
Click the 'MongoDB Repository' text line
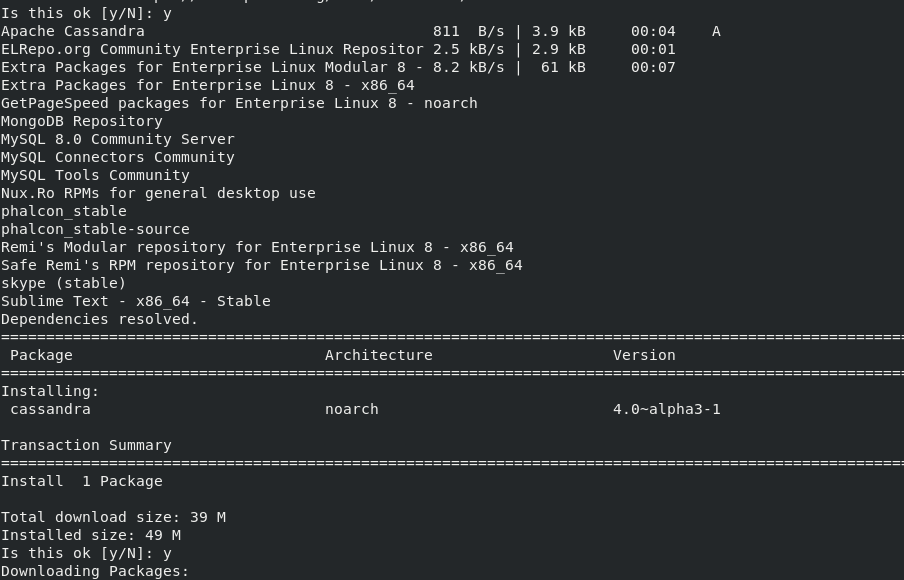pyautogui.click(x=82, y=121)
